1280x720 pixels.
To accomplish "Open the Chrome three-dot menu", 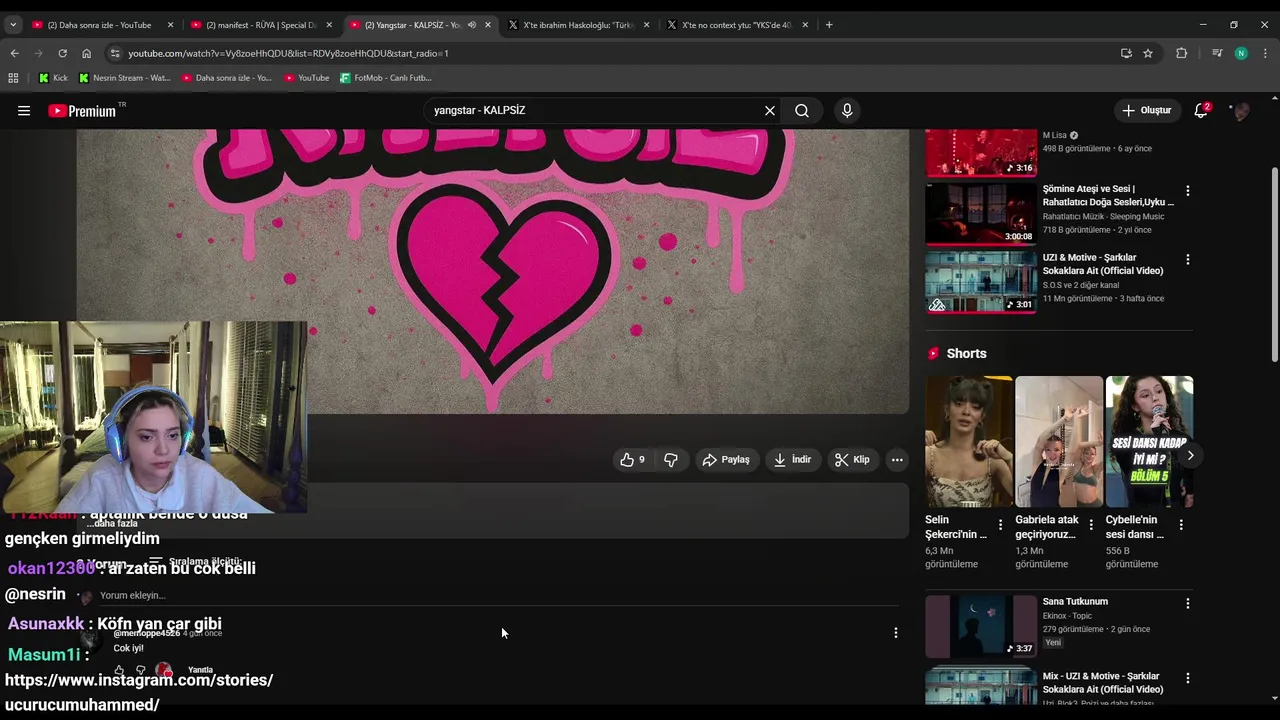I will [1266, 53].
